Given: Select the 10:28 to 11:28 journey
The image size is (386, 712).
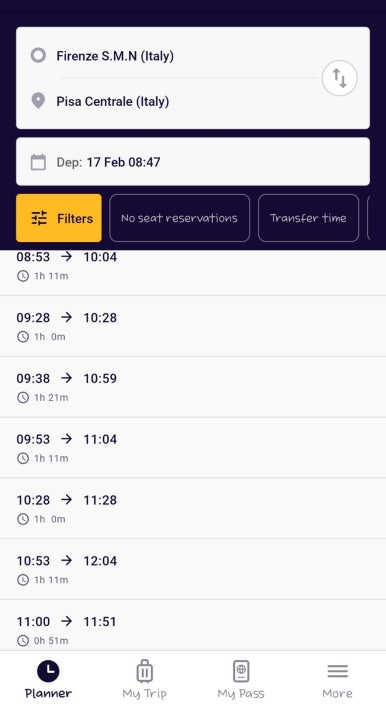Looking at the screenshot, I should [x=193, y=509].
